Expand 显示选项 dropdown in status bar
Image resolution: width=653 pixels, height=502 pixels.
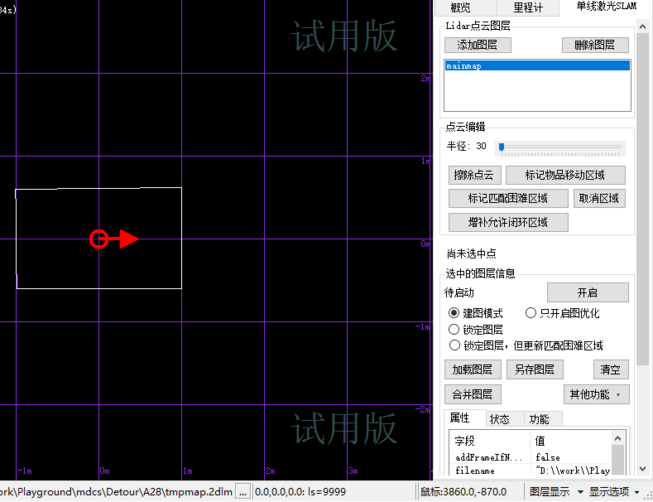pos(615,491)
